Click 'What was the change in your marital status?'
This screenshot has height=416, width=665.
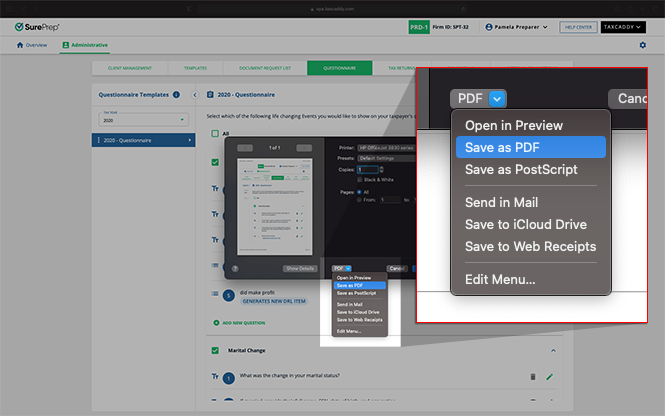pos(290,375)
